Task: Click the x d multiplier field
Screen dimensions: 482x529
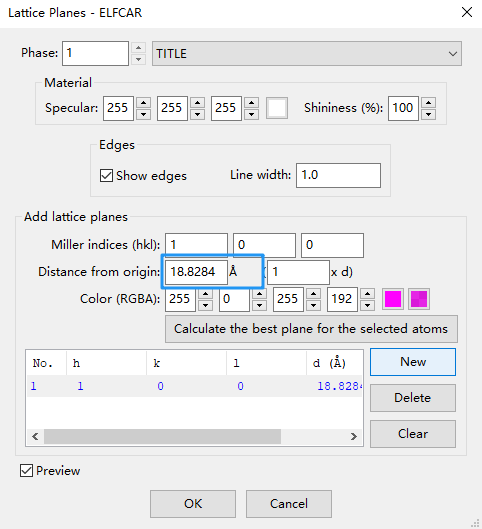Action: pyautogui.click(x=298, y=272)
